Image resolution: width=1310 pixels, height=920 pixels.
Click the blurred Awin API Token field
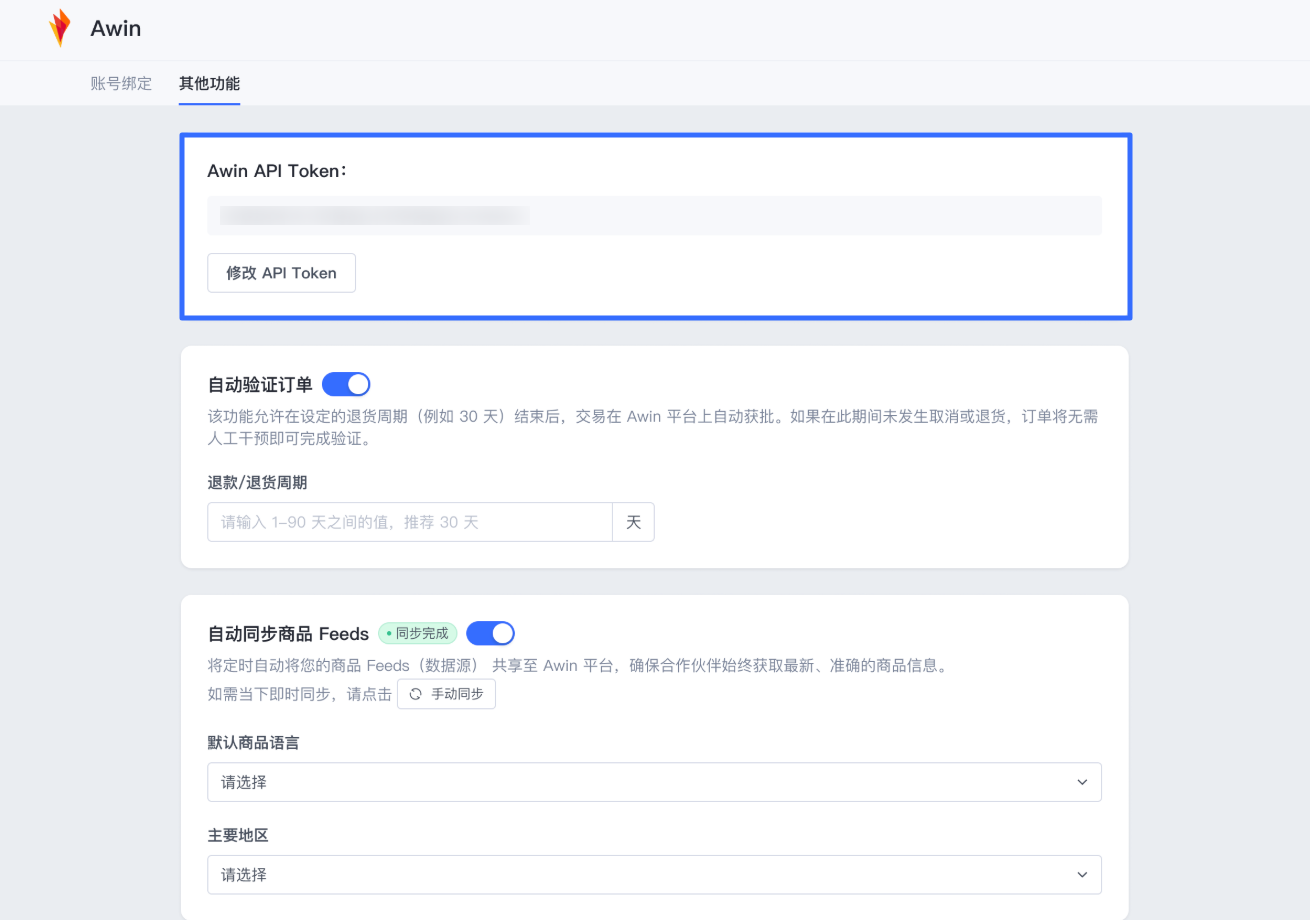coord(654,216)
